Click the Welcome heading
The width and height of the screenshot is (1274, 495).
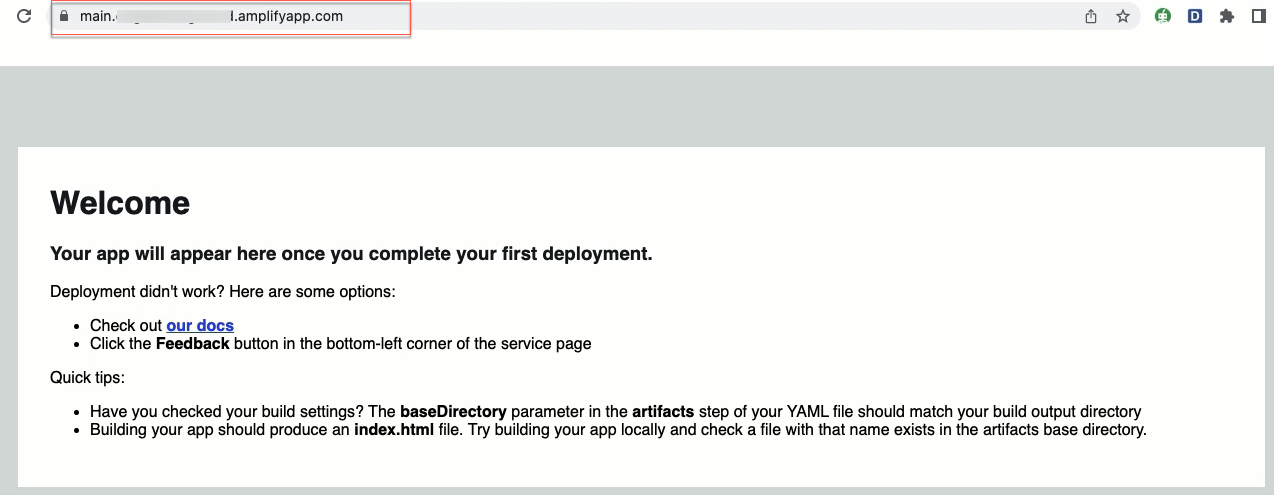120,203
